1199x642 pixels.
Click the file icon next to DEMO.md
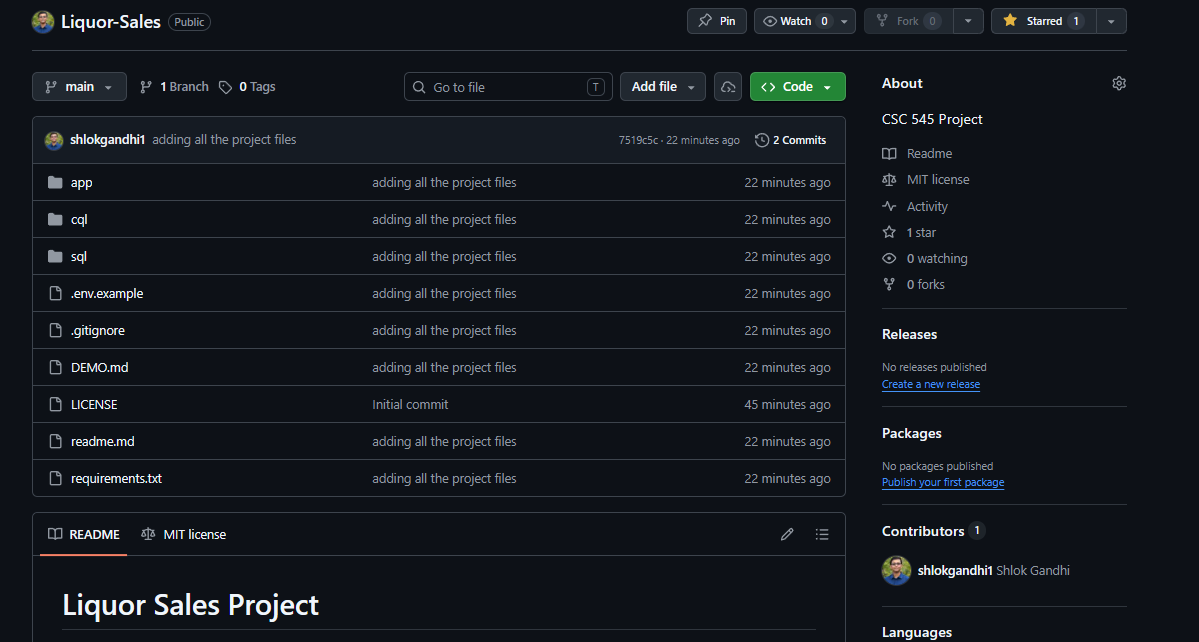pos(55,368)
